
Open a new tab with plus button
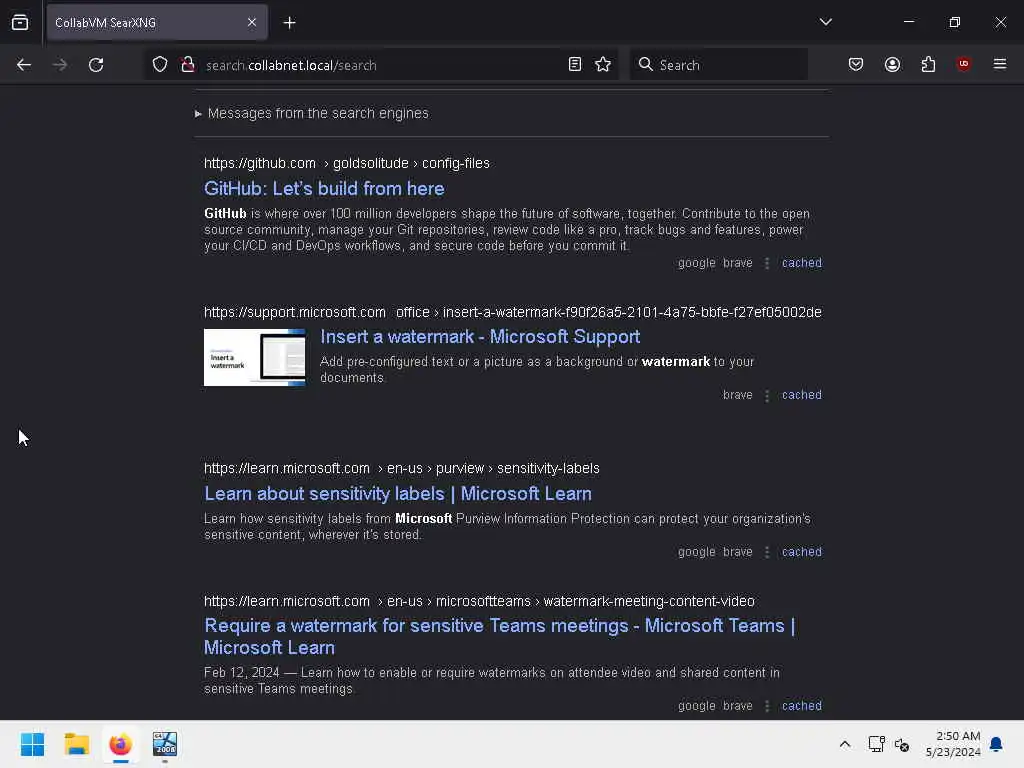click(289, 23)
